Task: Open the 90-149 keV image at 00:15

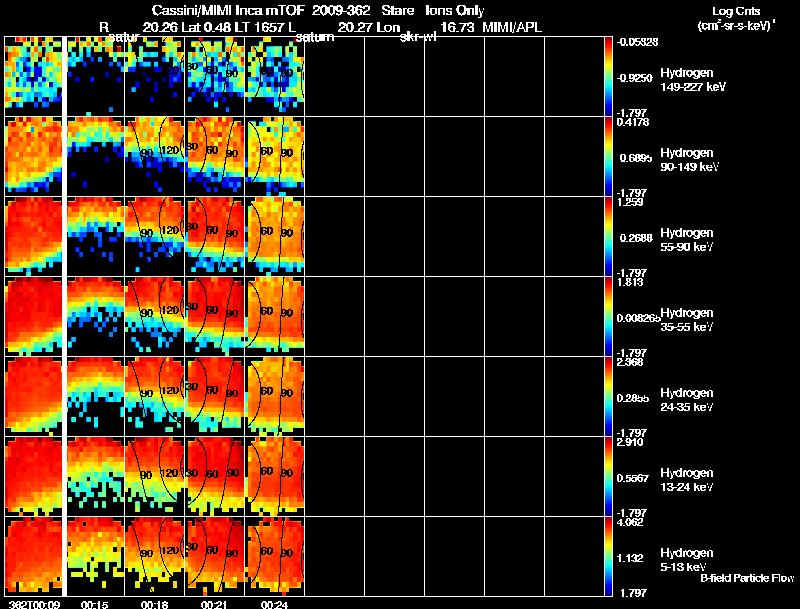Action: point(96,157)
